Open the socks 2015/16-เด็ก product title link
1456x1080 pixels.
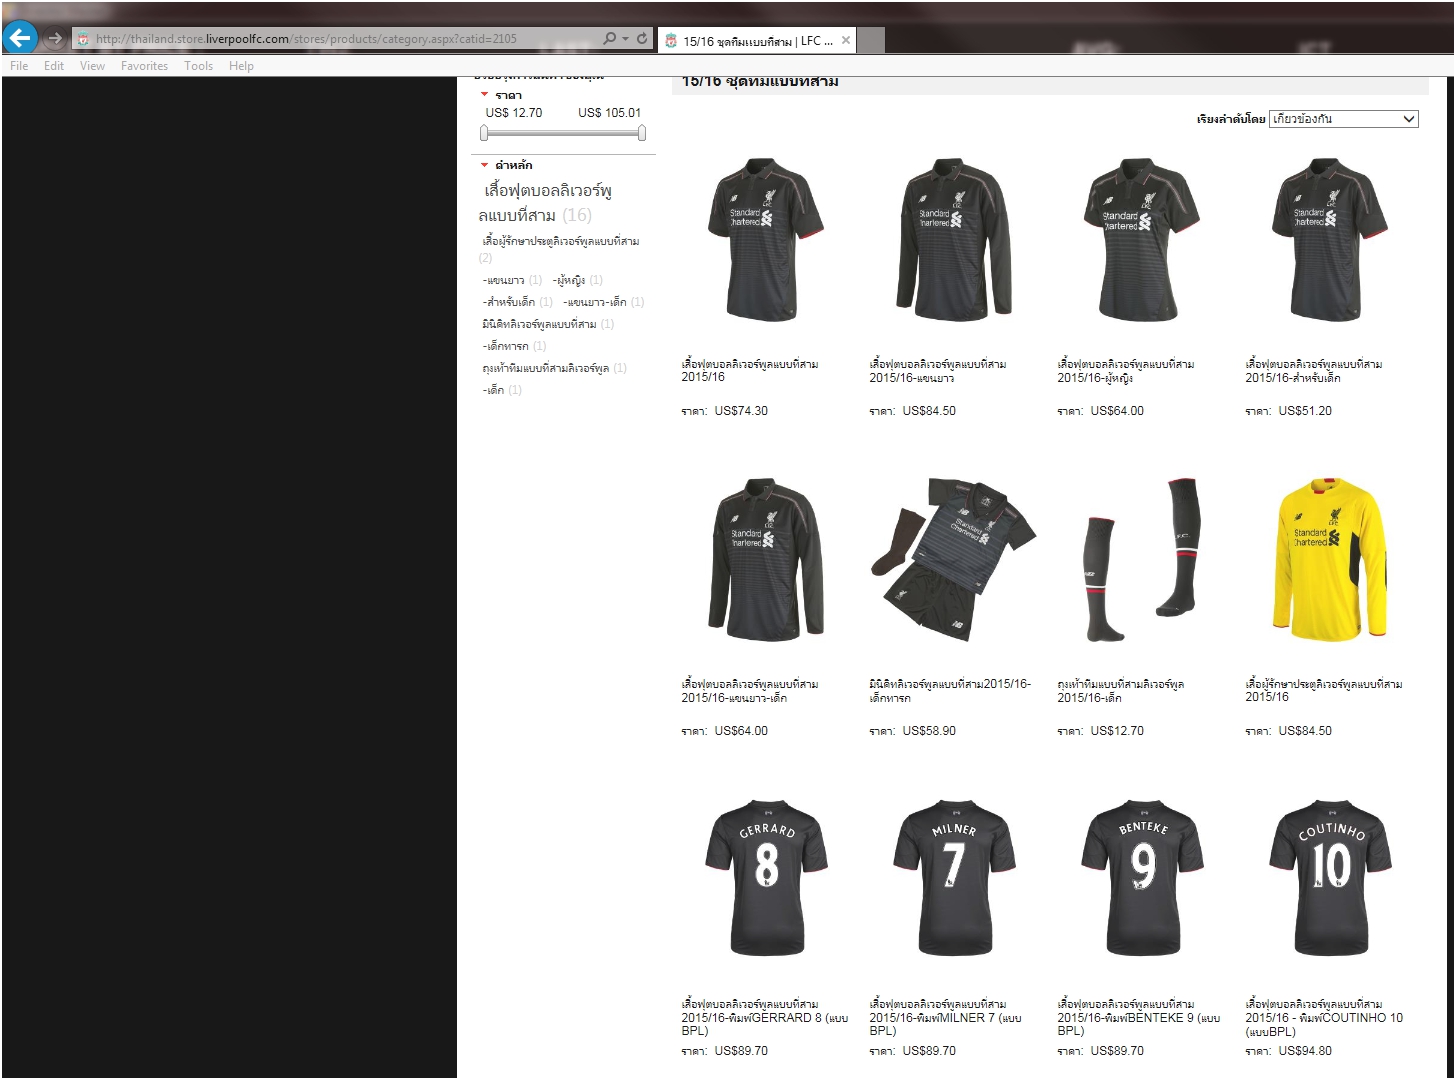(1121, 691)
